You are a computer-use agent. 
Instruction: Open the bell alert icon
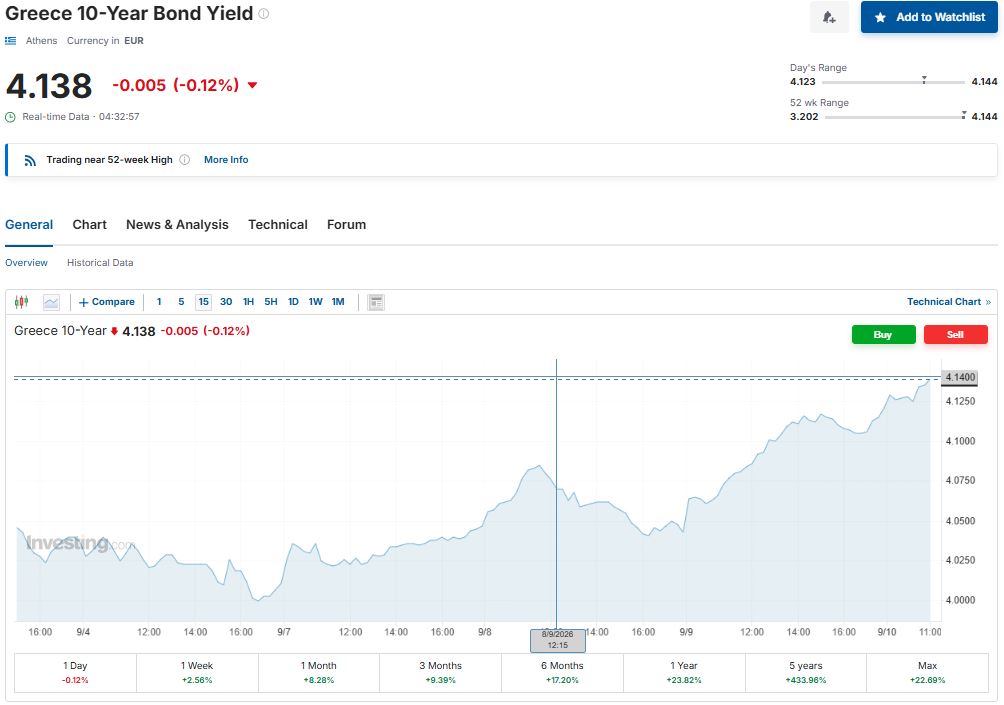click(x=829, y=17)
